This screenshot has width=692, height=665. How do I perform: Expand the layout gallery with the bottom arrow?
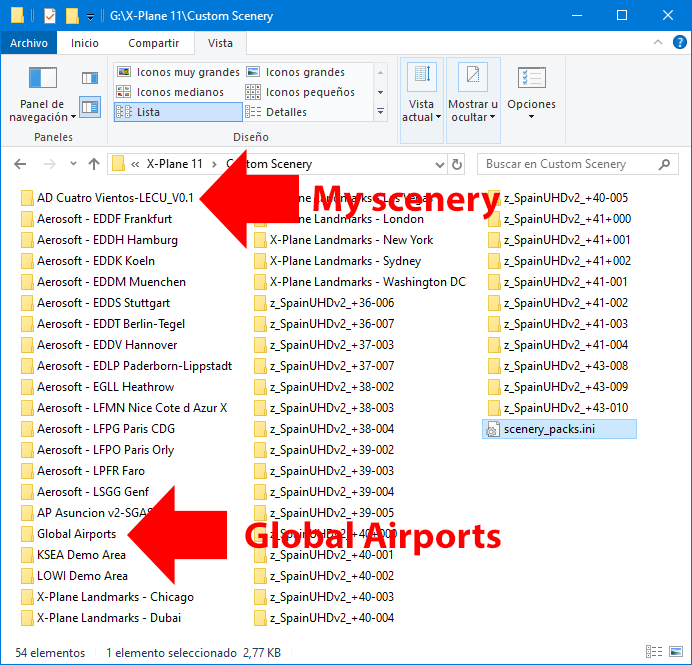coord(380,112)
